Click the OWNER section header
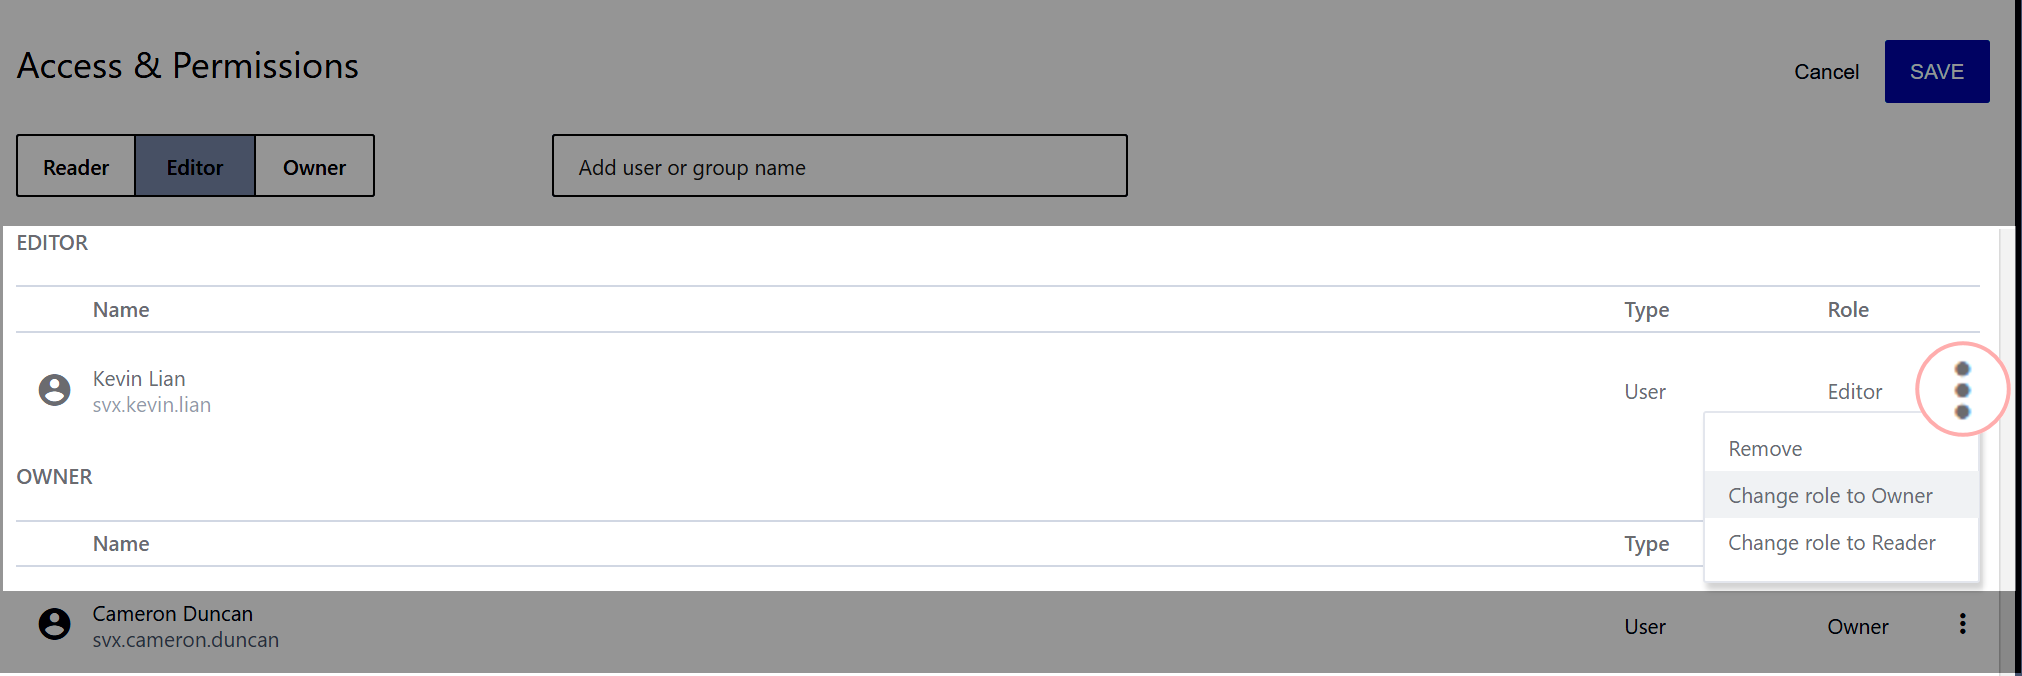 coord(55,476)
